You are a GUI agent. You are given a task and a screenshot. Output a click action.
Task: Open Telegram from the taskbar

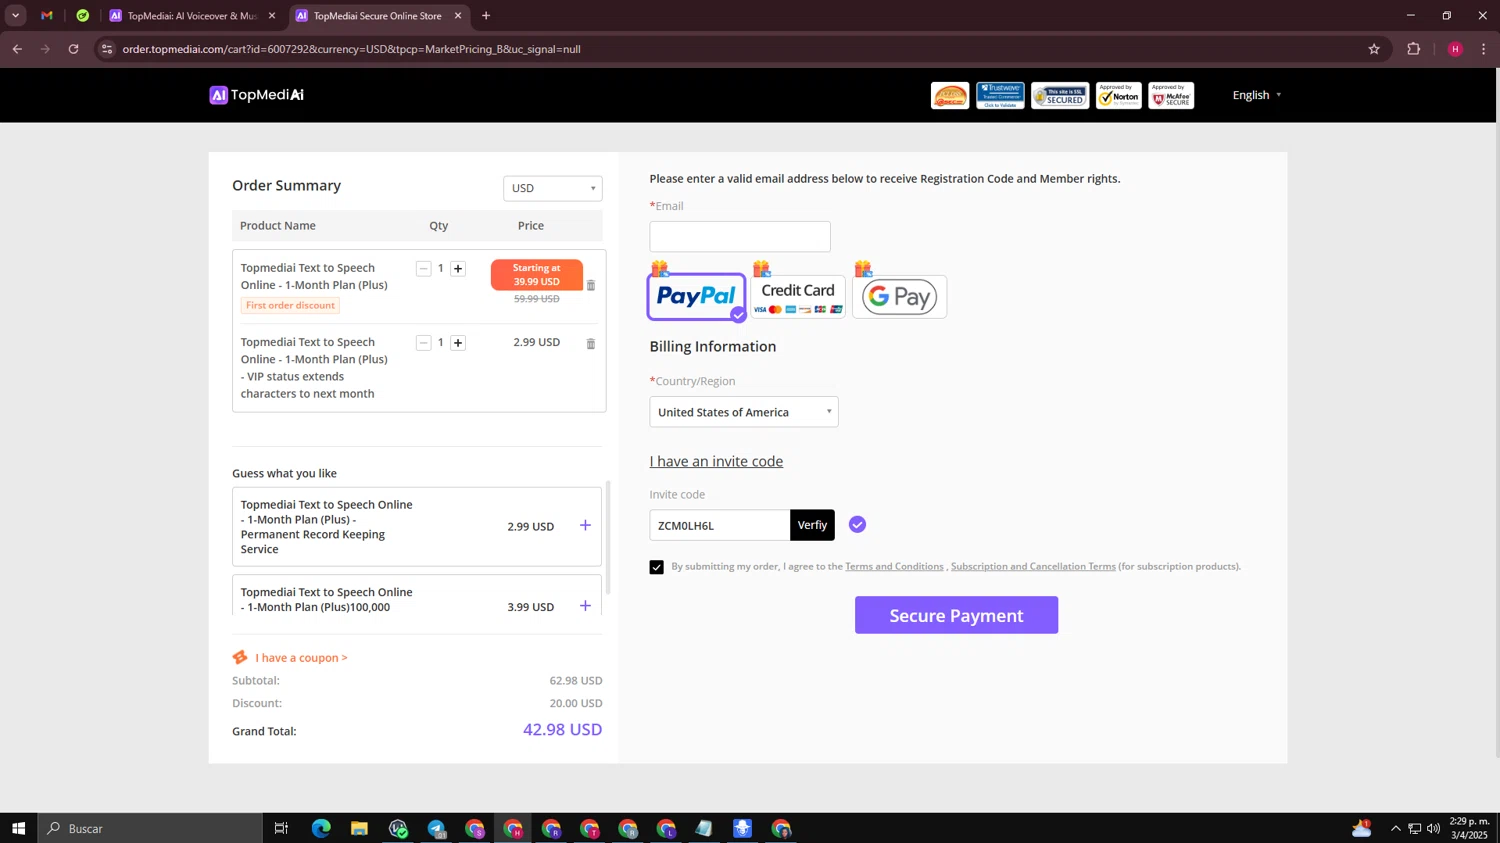tap(436, 828)
